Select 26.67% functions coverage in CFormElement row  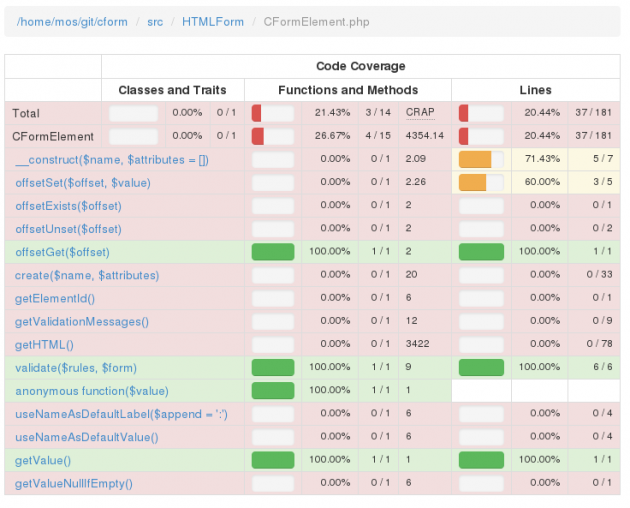pyautogui.click(x=332, y=136)
